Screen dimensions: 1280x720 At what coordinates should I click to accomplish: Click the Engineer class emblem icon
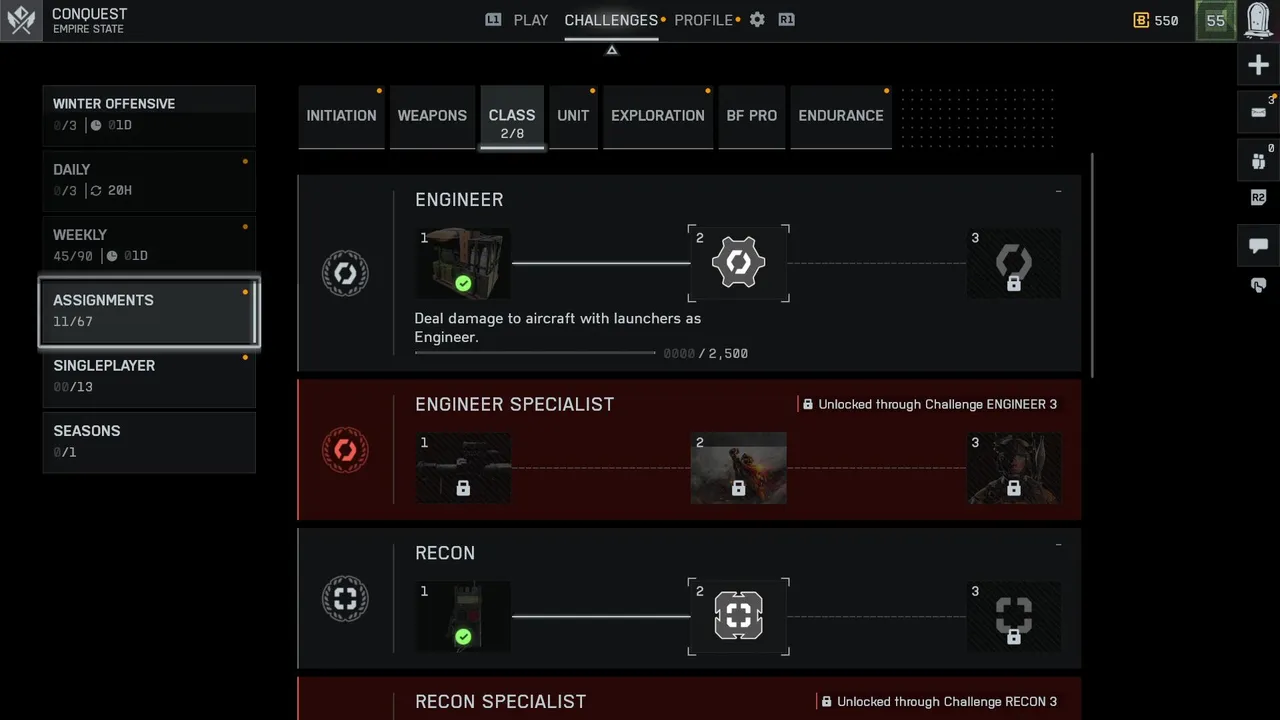pos(345,273)
